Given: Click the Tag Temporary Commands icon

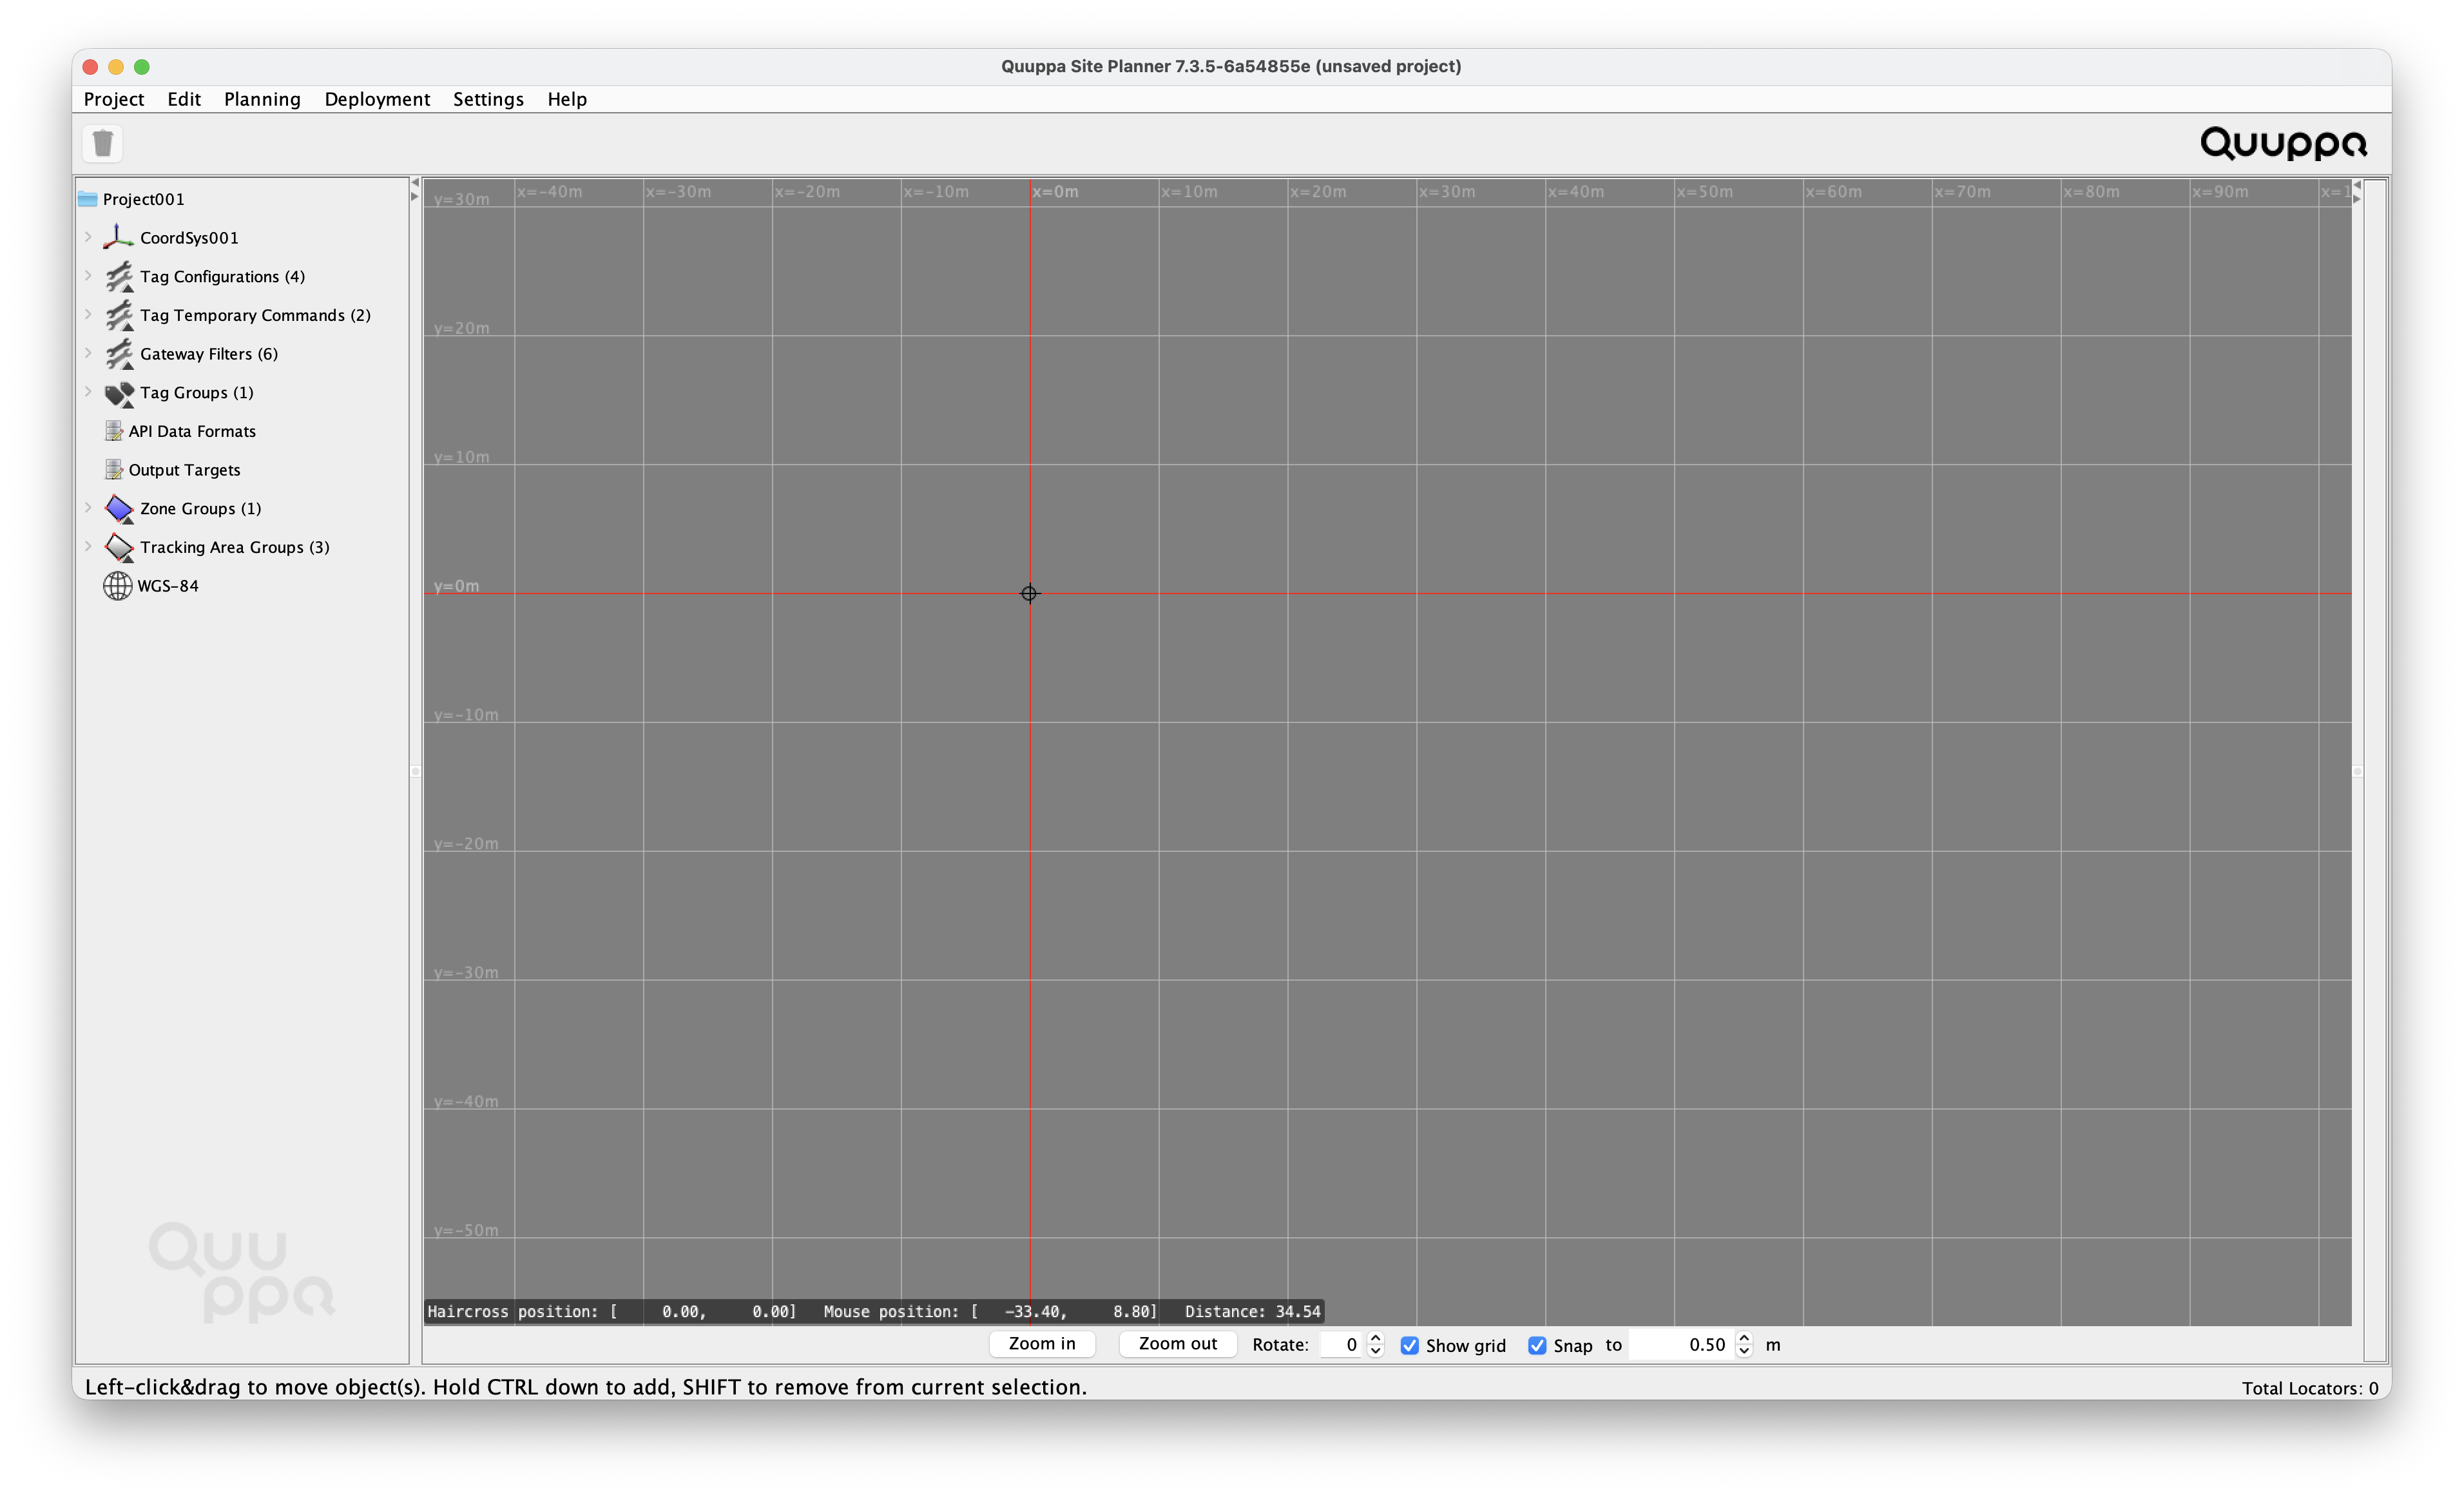Looking at the screenshot, I should pos(119,315).
